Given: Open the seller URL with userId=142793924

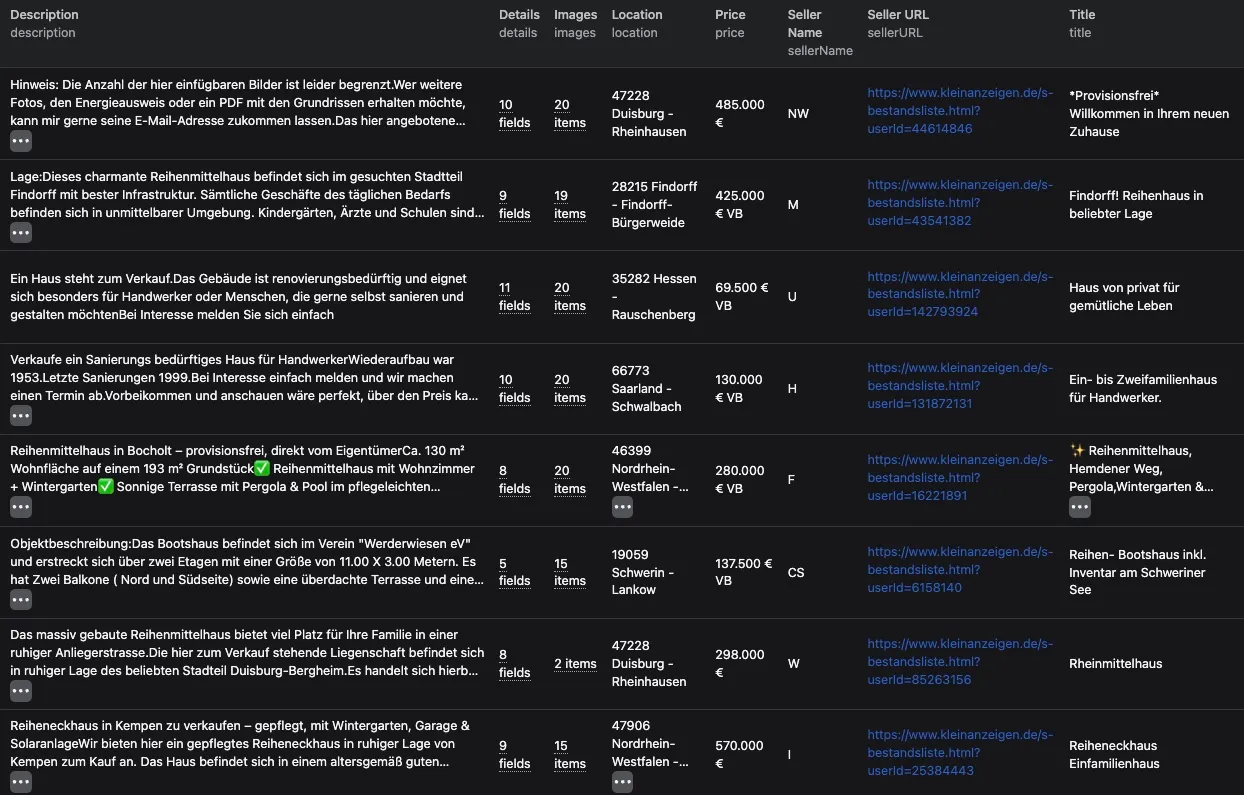Looking at the screenshot, I should [x=960, y=294].
